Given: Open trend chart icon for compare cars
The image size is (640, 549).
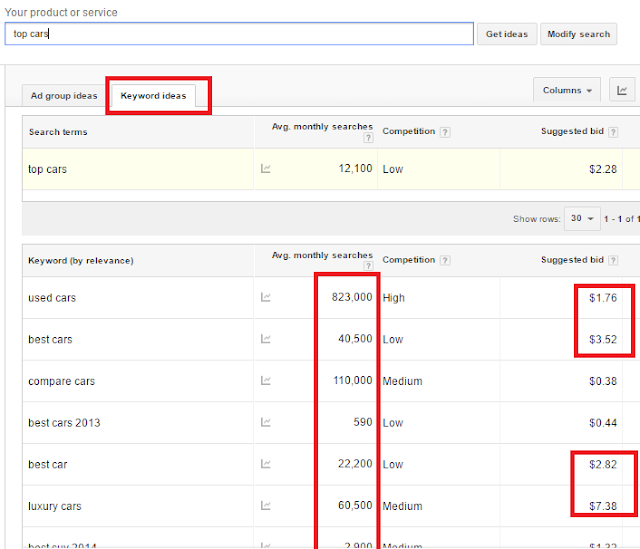Looking at the screenshot, I should pyautogui.click(x=266, y=381).
